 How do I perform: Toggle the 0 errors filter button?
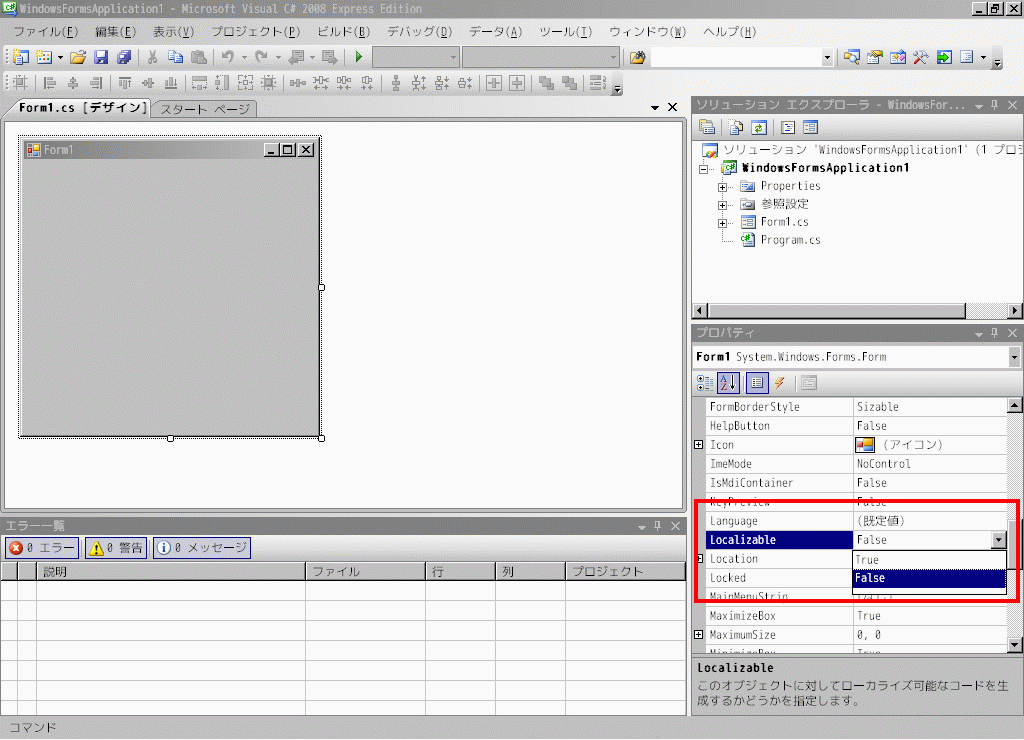pos(42,548)
